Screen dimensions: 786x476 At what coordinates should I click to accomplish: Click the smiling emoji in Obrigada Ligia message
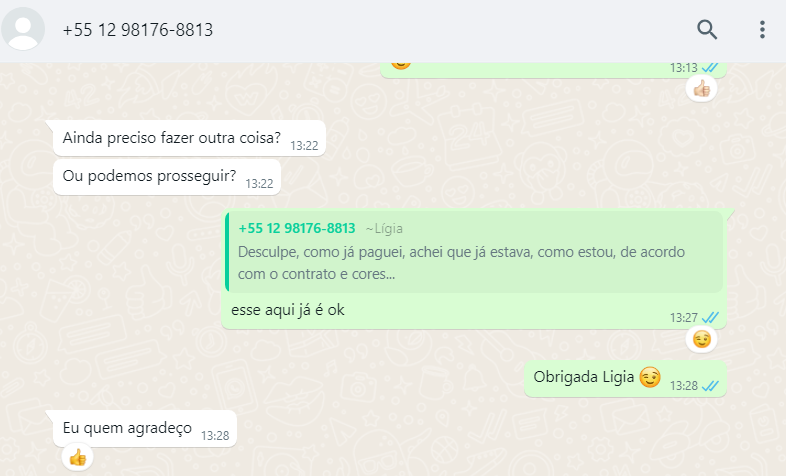pyautogui.click(x=650, y=377)
